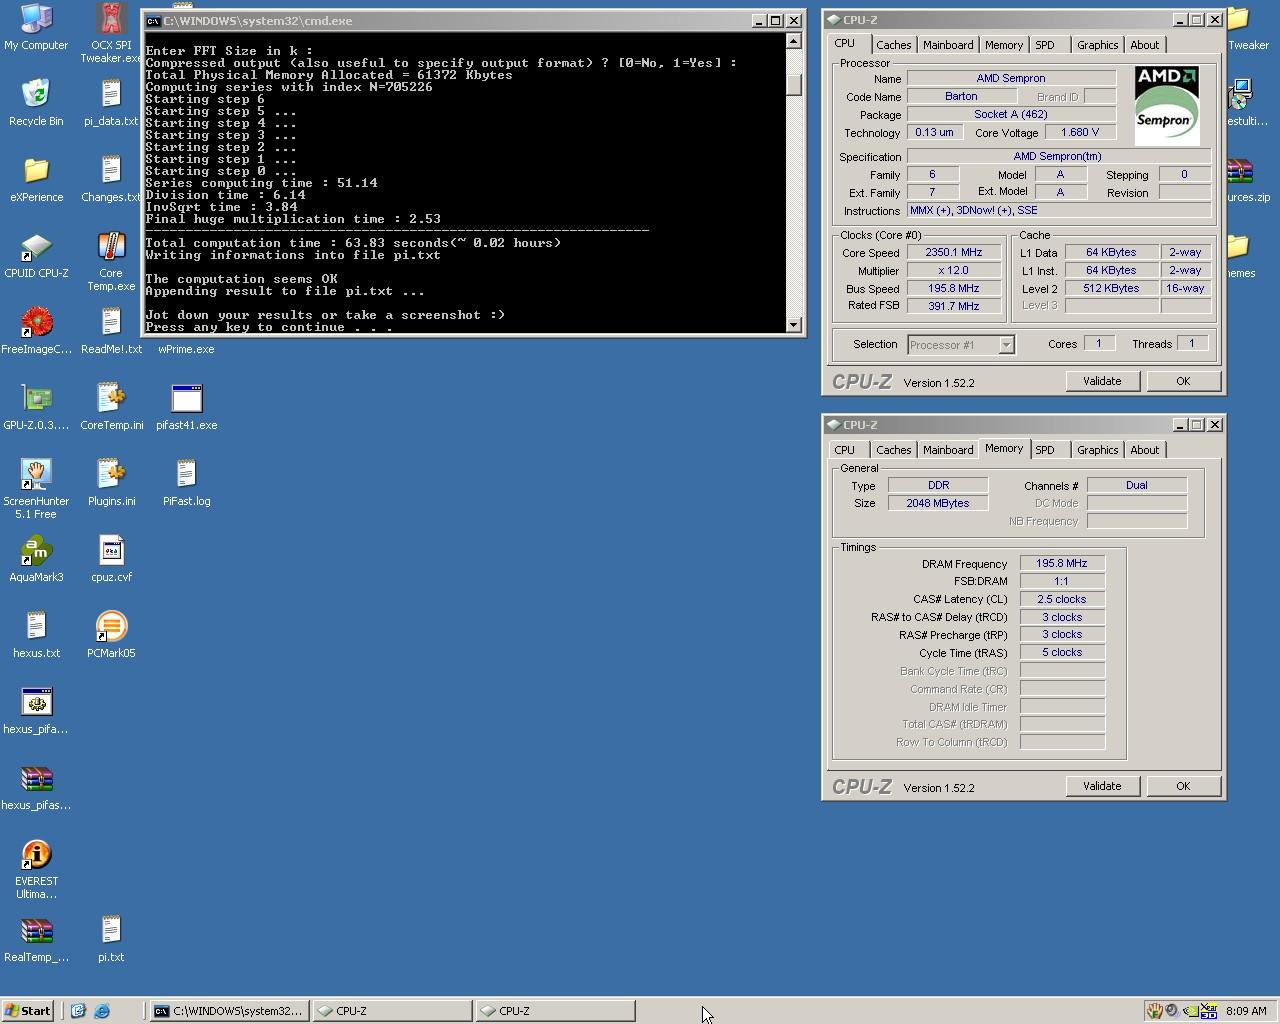Open SPD tab in lower CPU-Z window

coord(1044,450)
